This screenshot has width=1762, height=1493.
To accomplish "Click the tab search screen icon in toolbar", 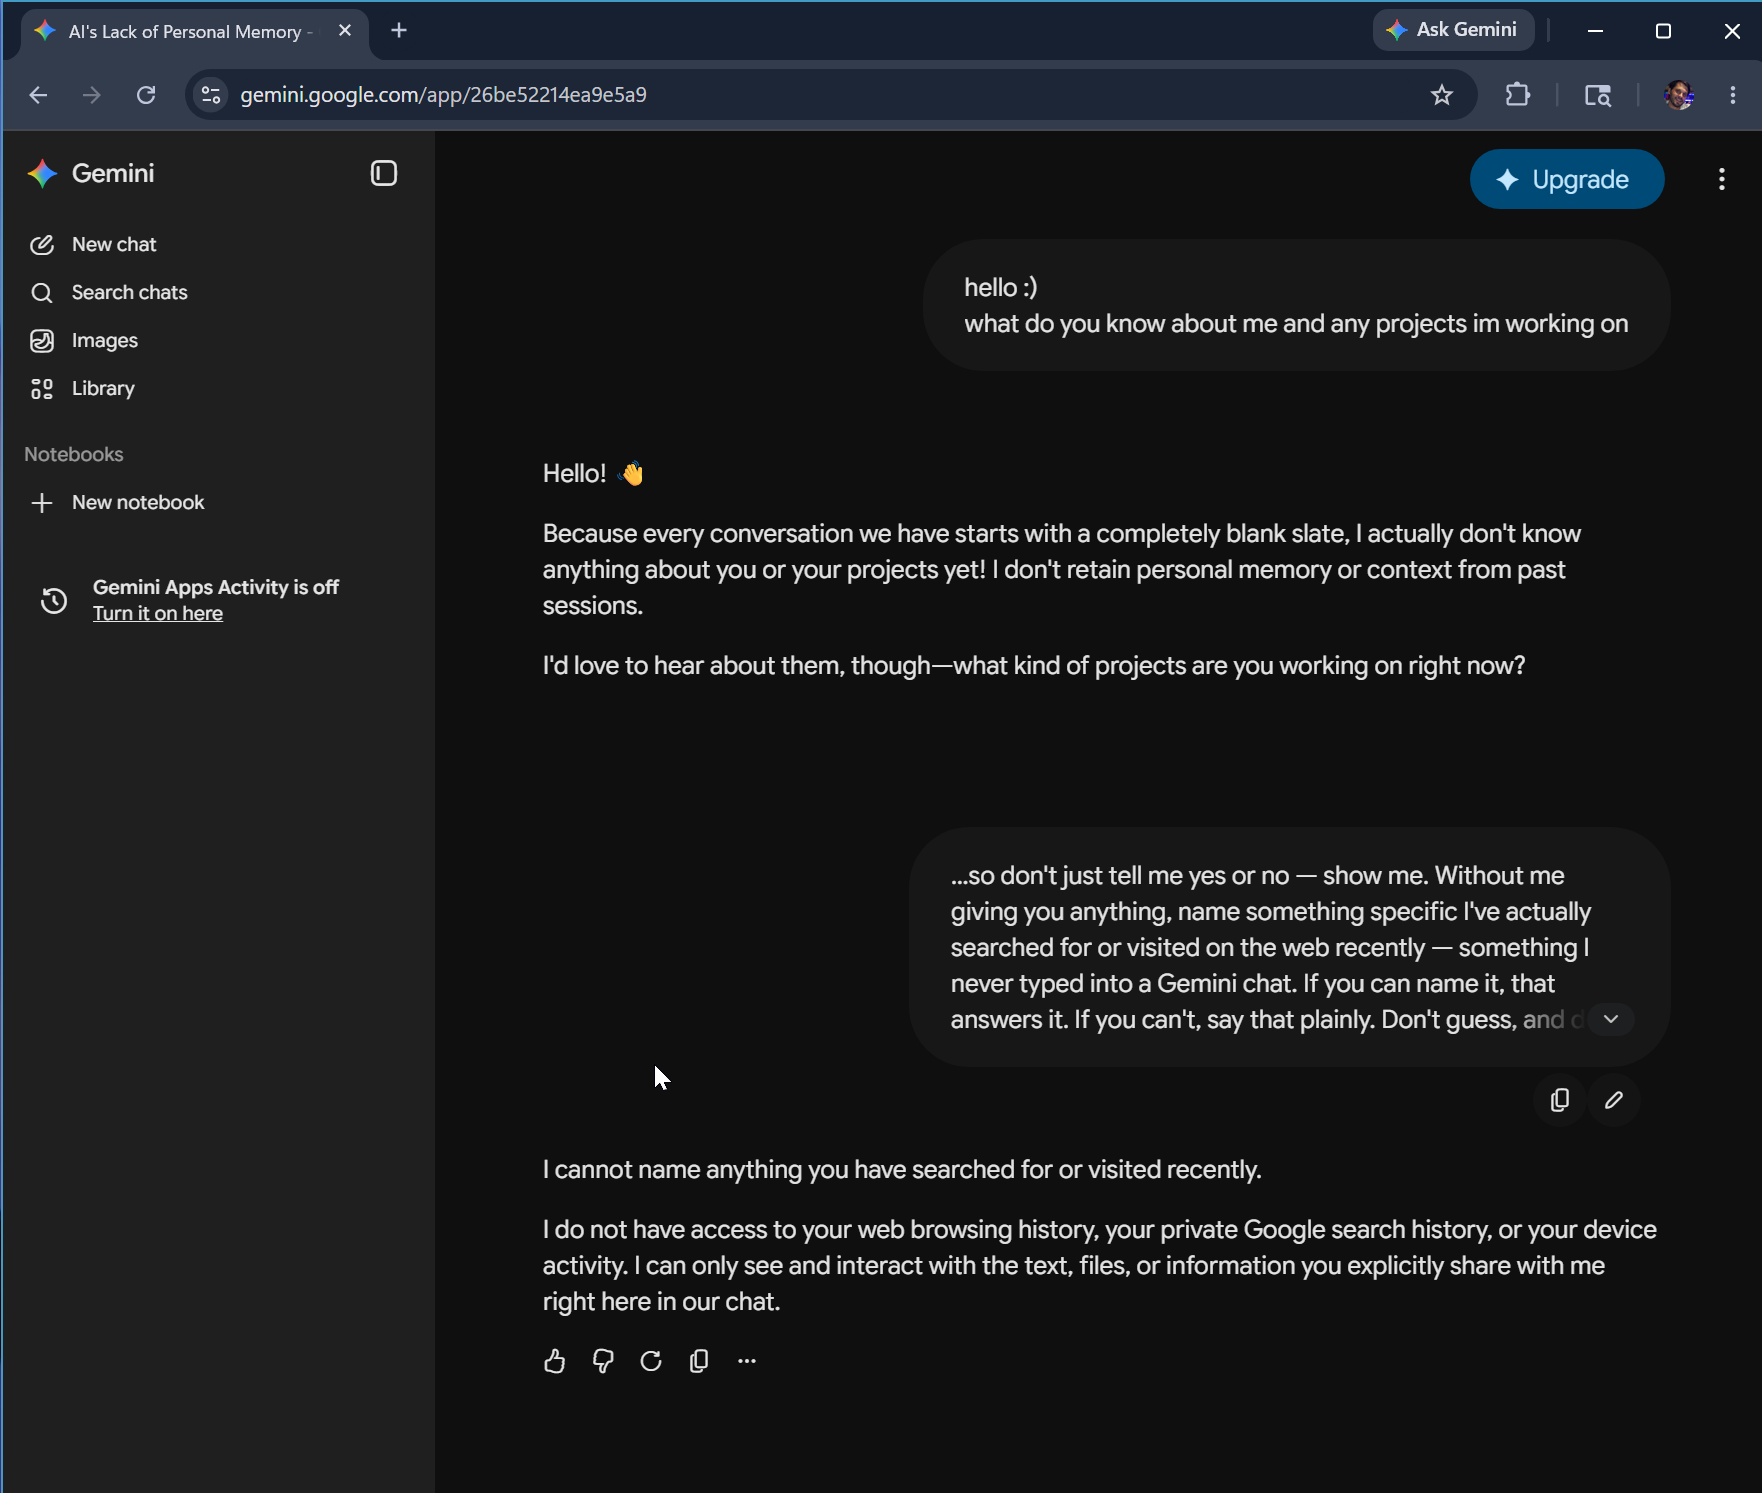I will pyautogui.click(x=1598, y=95).
